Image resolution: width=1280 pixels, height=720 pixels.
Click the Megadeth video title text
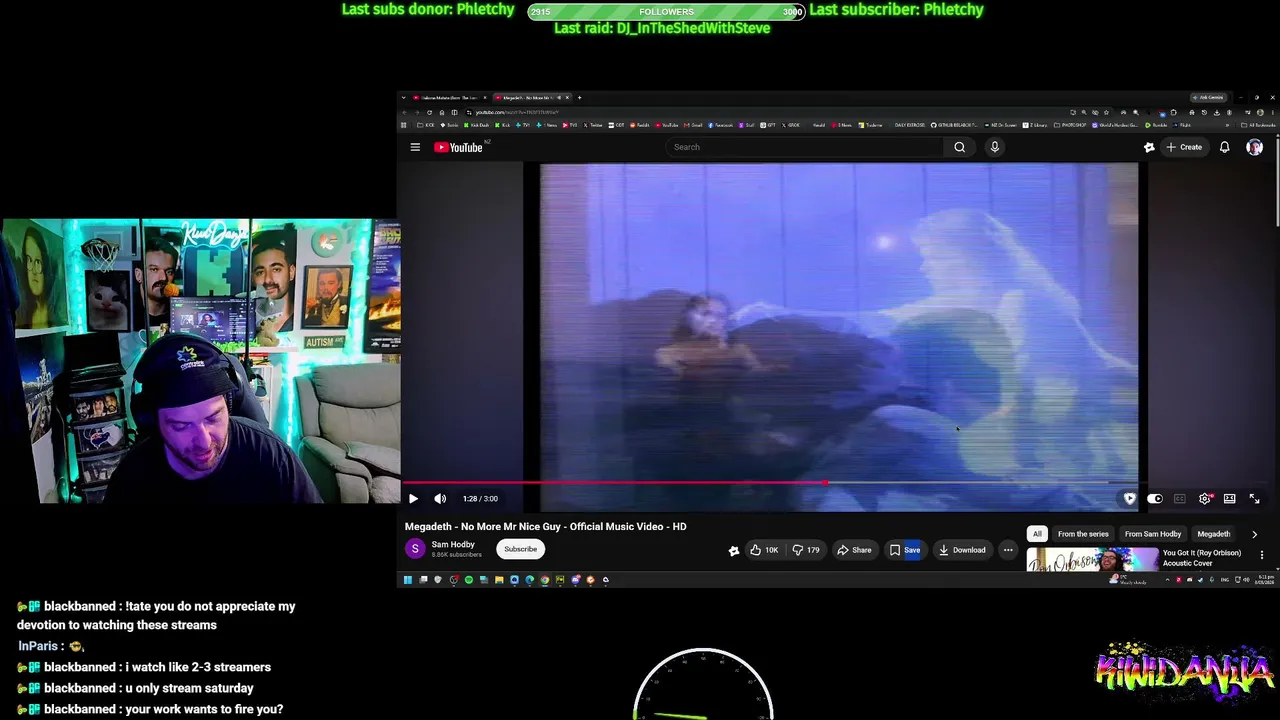pyautogui.click(x=545, y=526)
